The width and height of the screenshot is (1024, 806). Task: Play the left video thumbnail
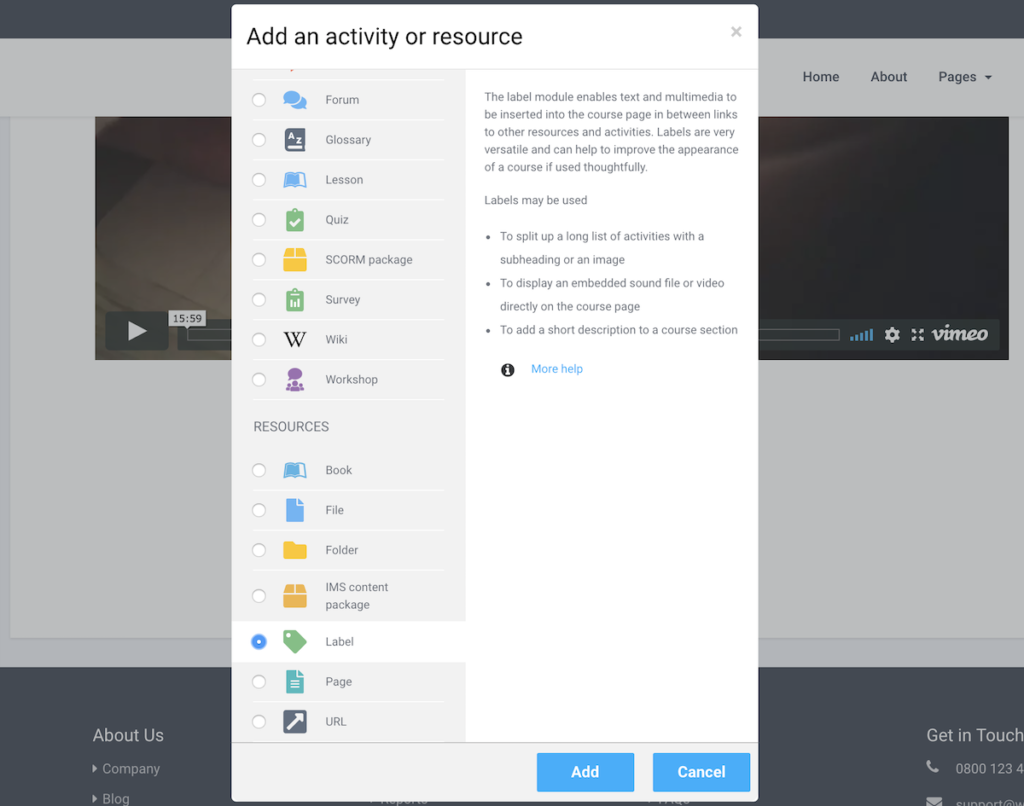coord(135,330)
